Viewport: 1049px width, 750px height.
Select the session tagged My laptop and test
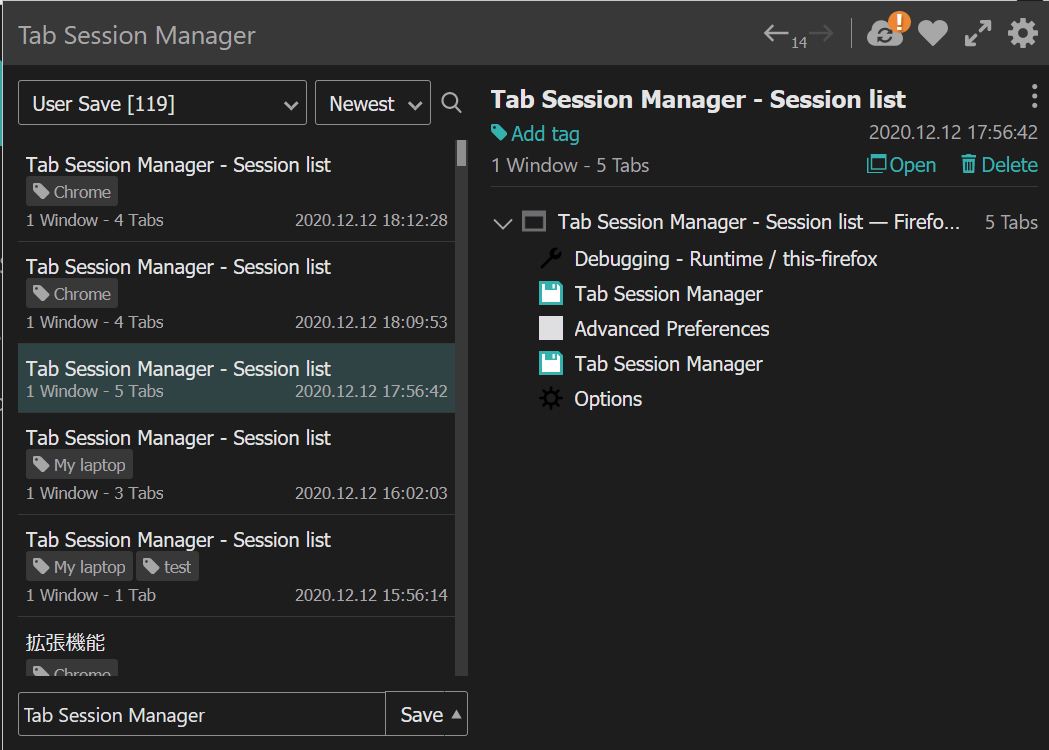236,566
